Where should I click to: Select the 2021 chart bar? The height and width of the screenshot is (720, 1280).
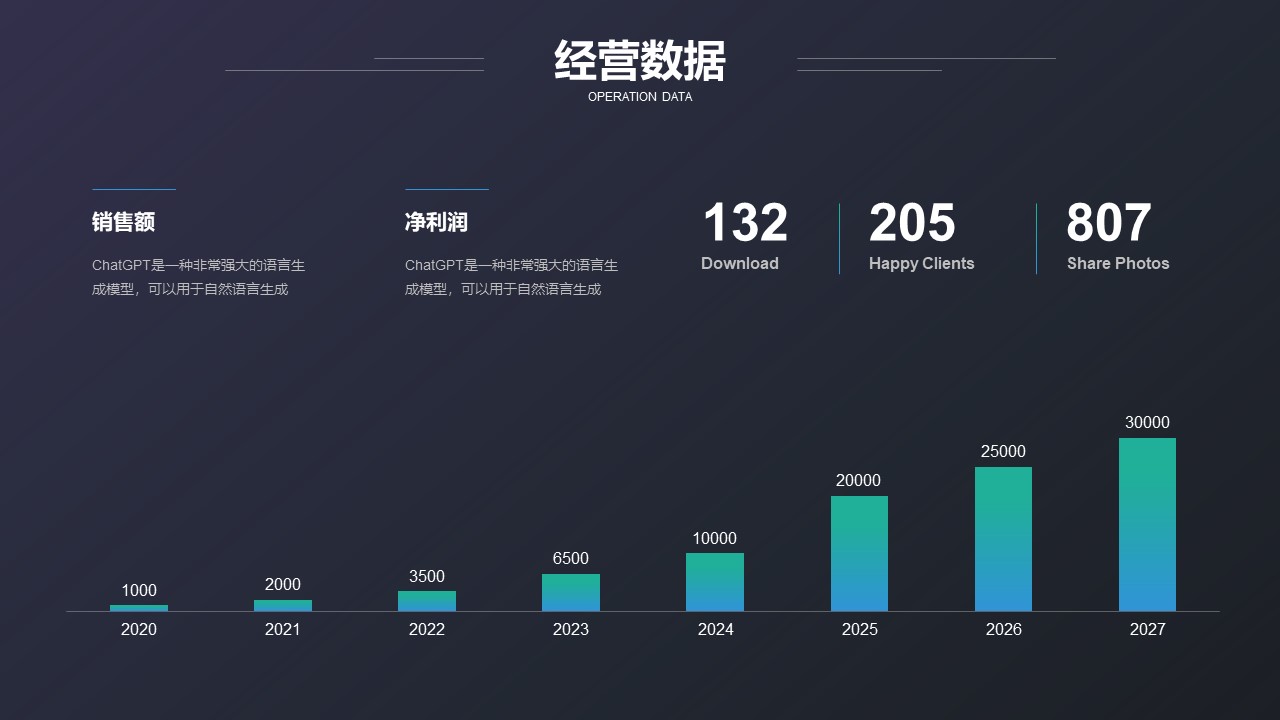click(x=283, y=605)
